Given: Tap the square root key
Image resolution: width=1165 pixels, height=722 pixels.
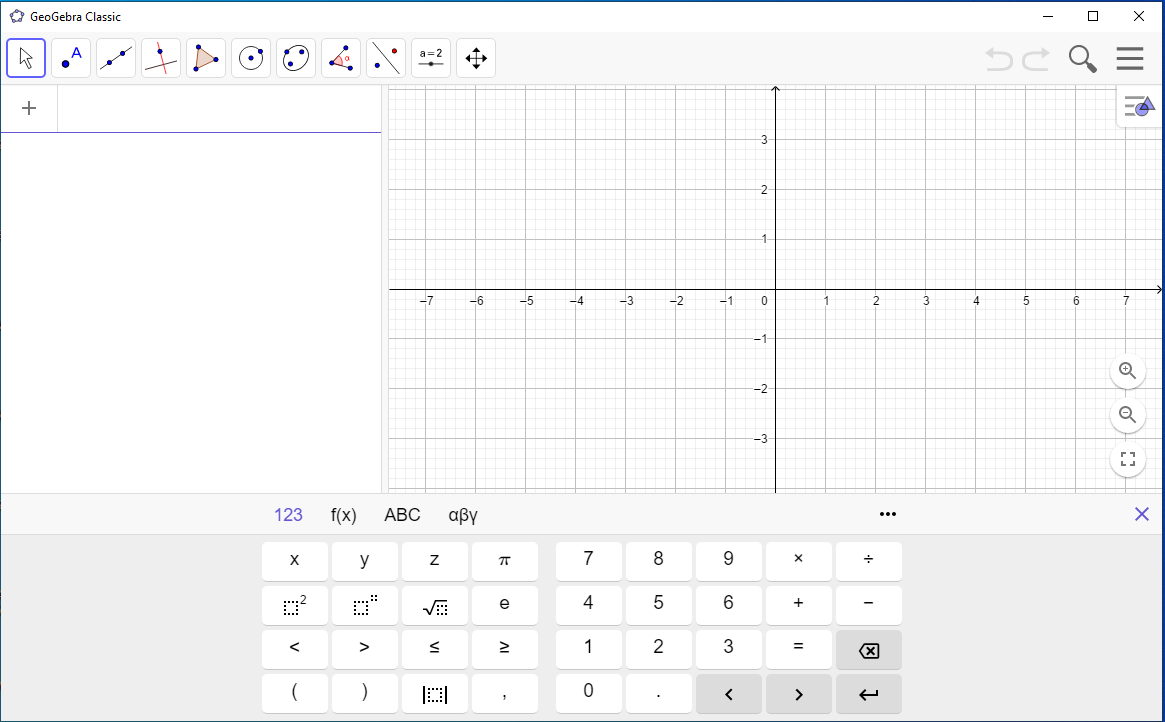Looking at the screenshot, I should (435, 605).
